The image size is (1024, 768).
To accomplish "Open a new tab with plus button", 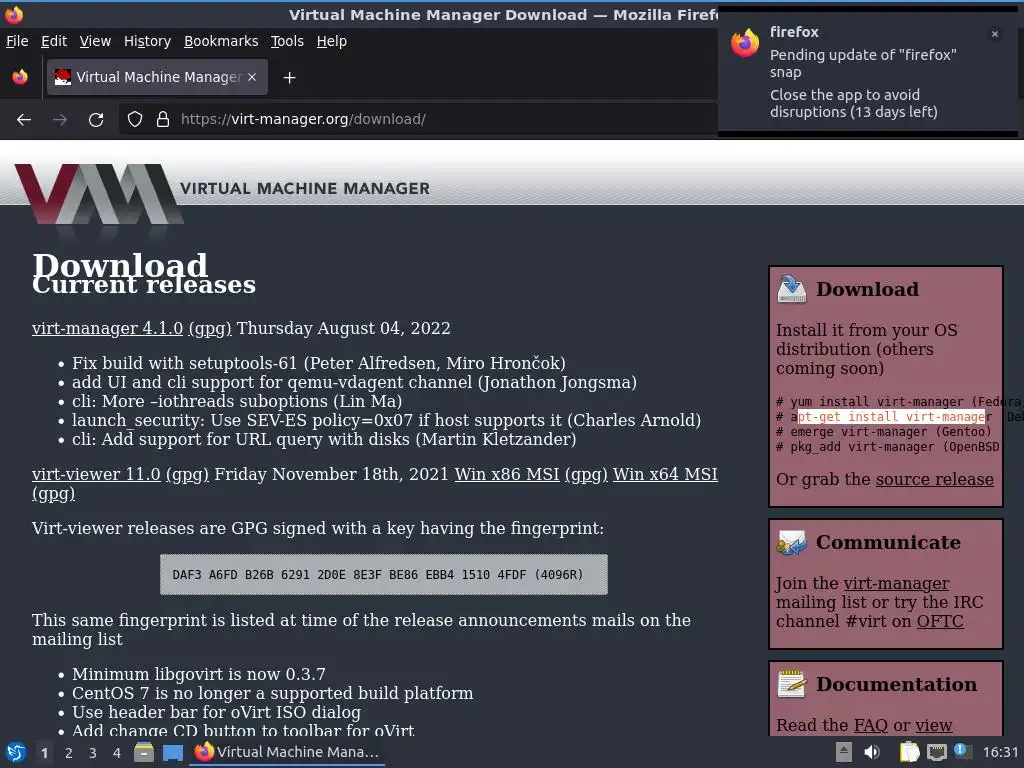I will pos(289,78).
